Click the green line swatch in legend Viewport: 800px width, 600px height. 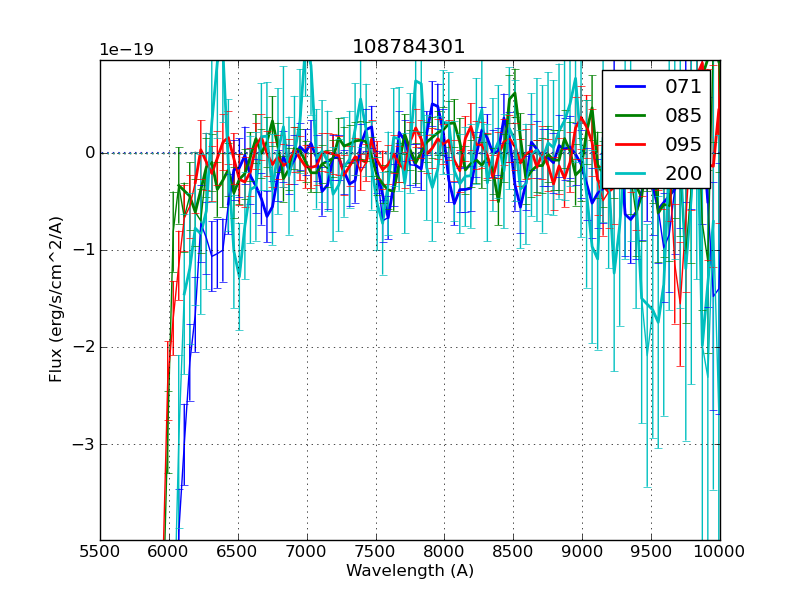point(632,115)
